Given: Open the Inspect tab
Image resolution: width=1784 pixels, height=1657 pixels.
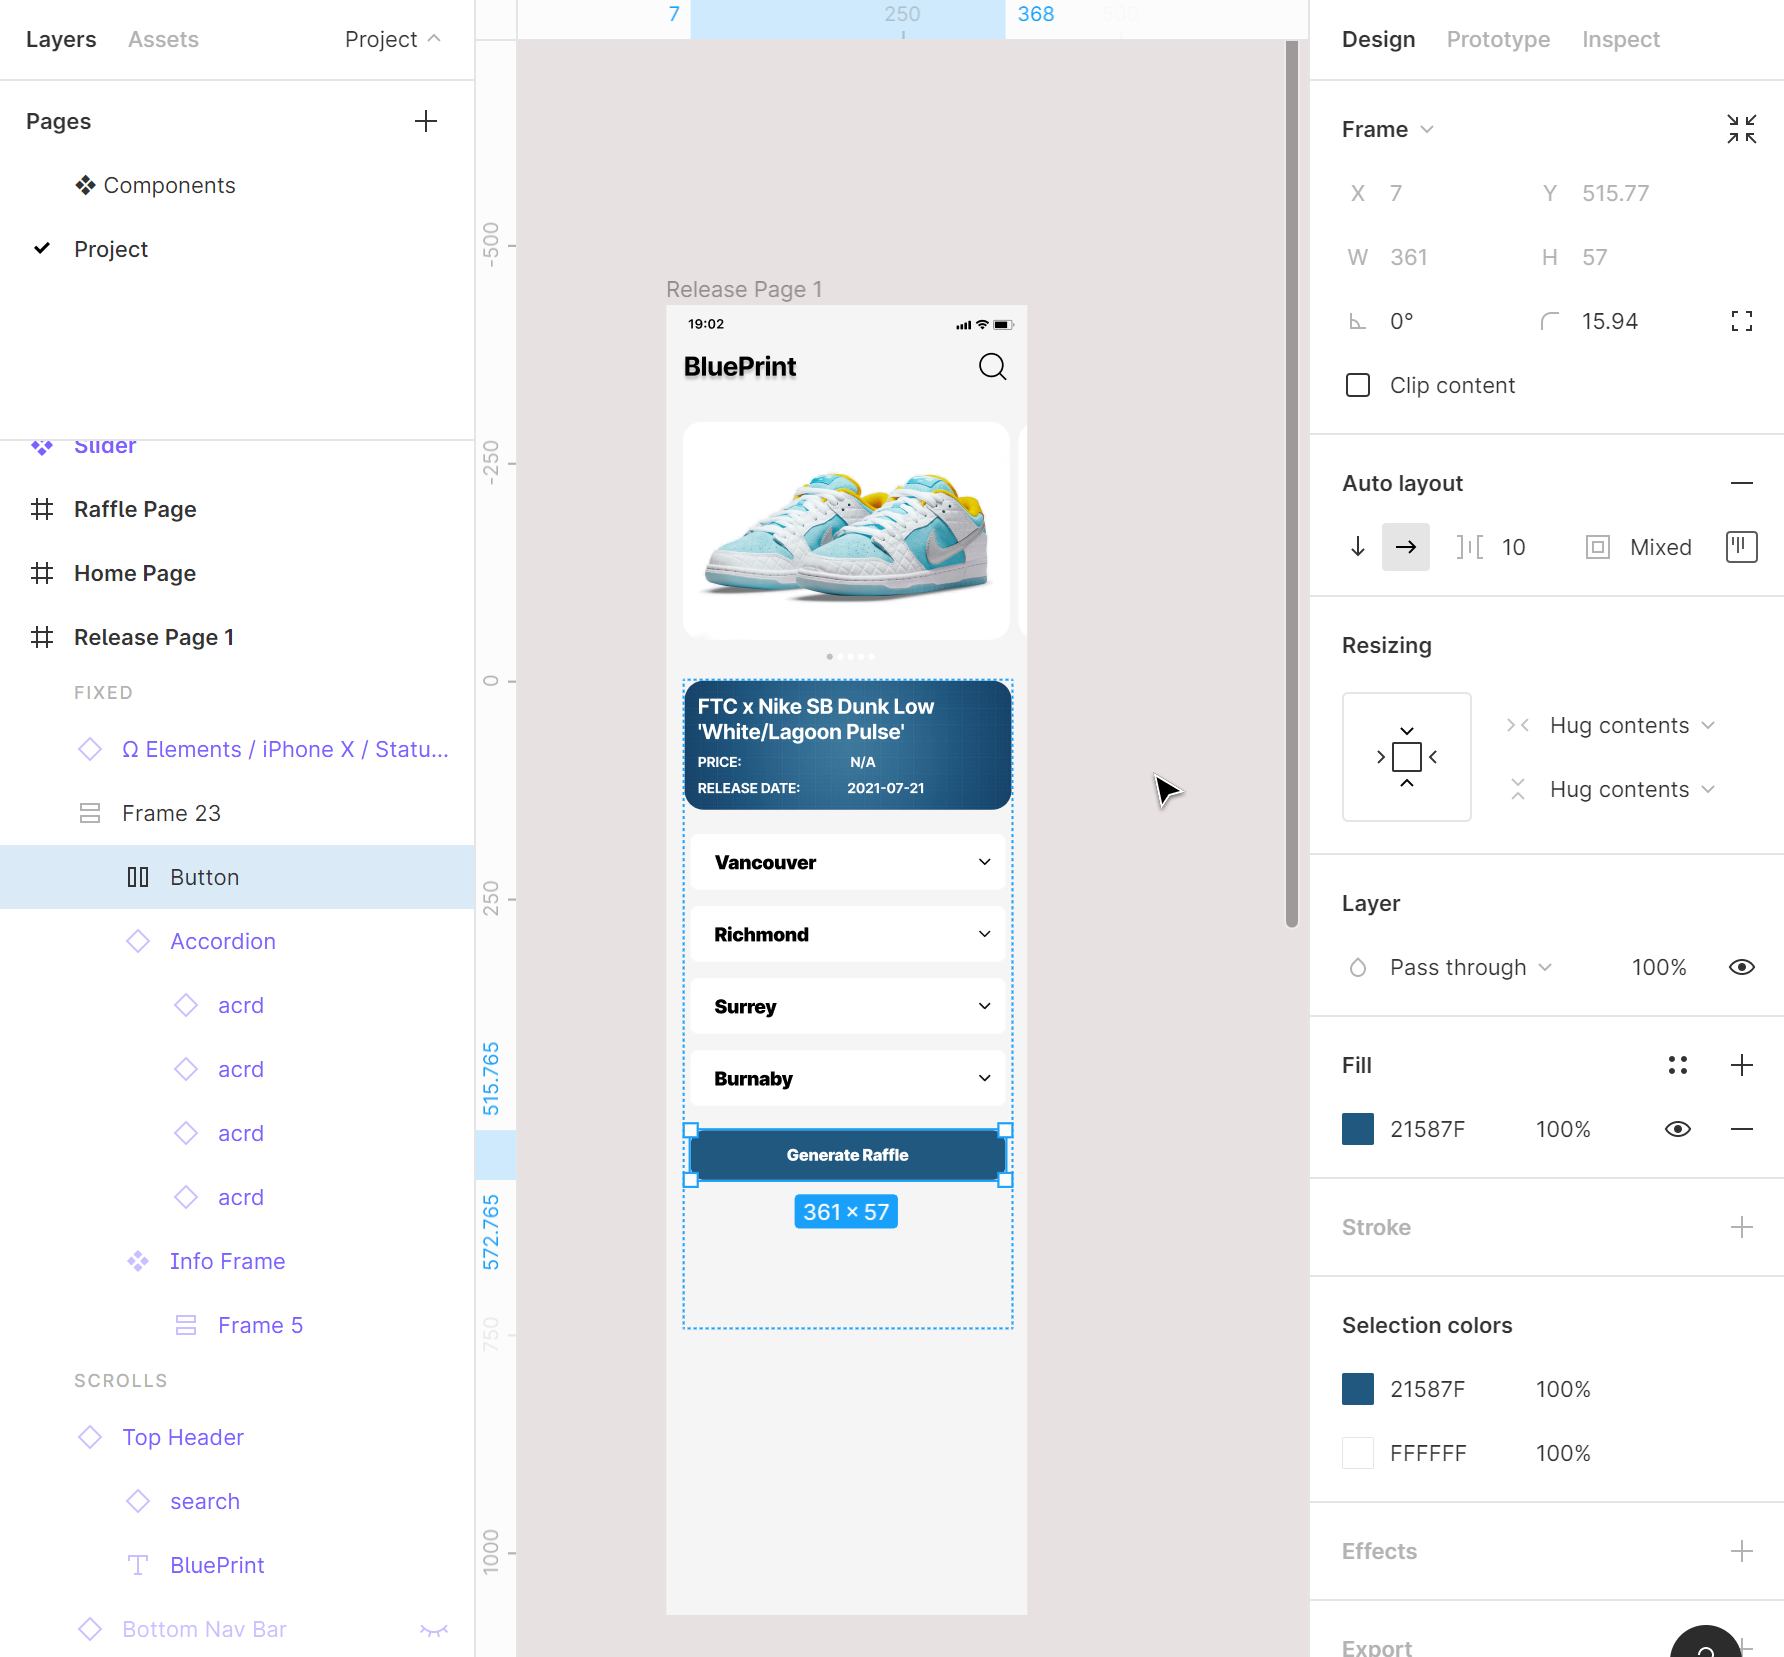Looking at the screenshot, I should click(x=1620, y=39).
